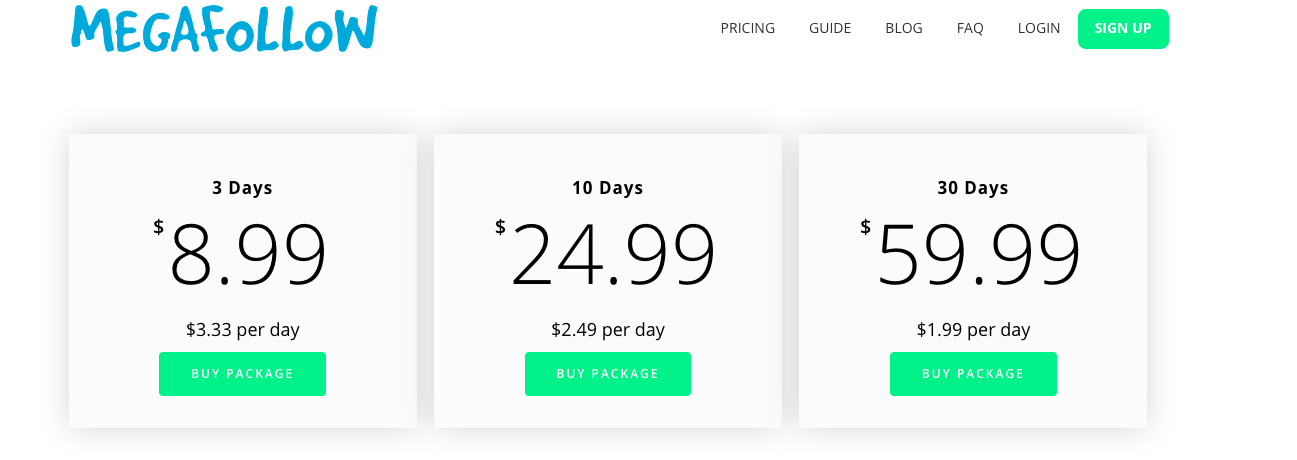Click the "$3.33 per day" text

coord(242,330)
